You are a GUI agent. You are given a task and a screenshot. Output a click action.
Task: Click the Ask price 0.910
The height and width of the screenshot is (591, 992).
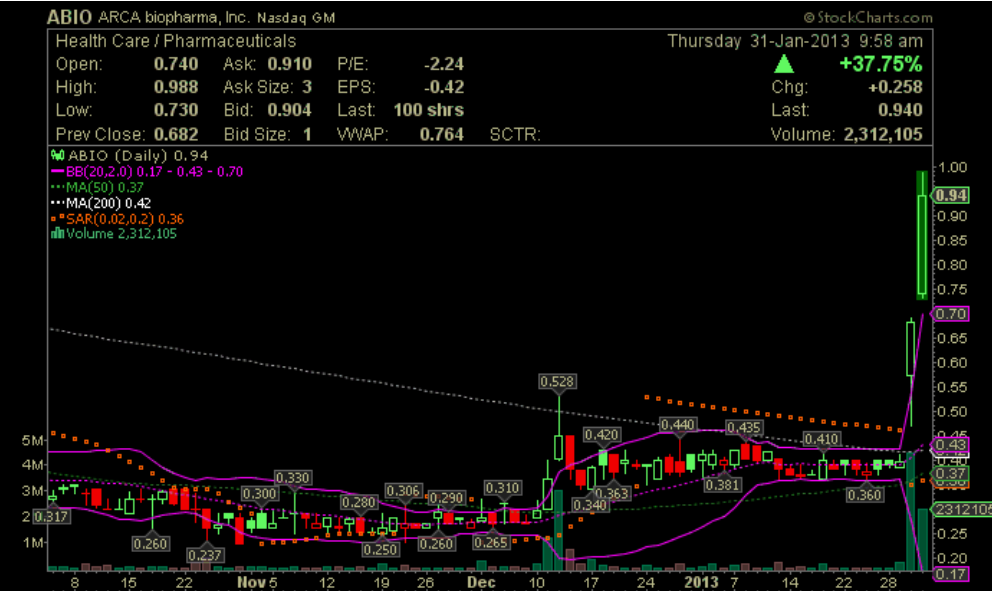tap(289, 64)
